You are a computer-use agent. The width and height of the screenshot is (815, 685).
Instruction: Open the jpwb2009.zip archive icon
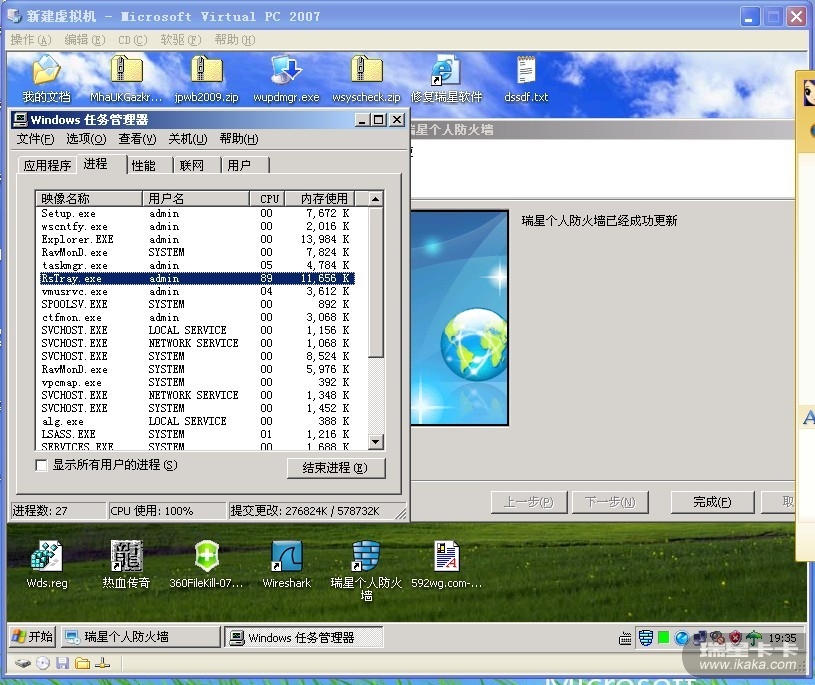(206, 71)
